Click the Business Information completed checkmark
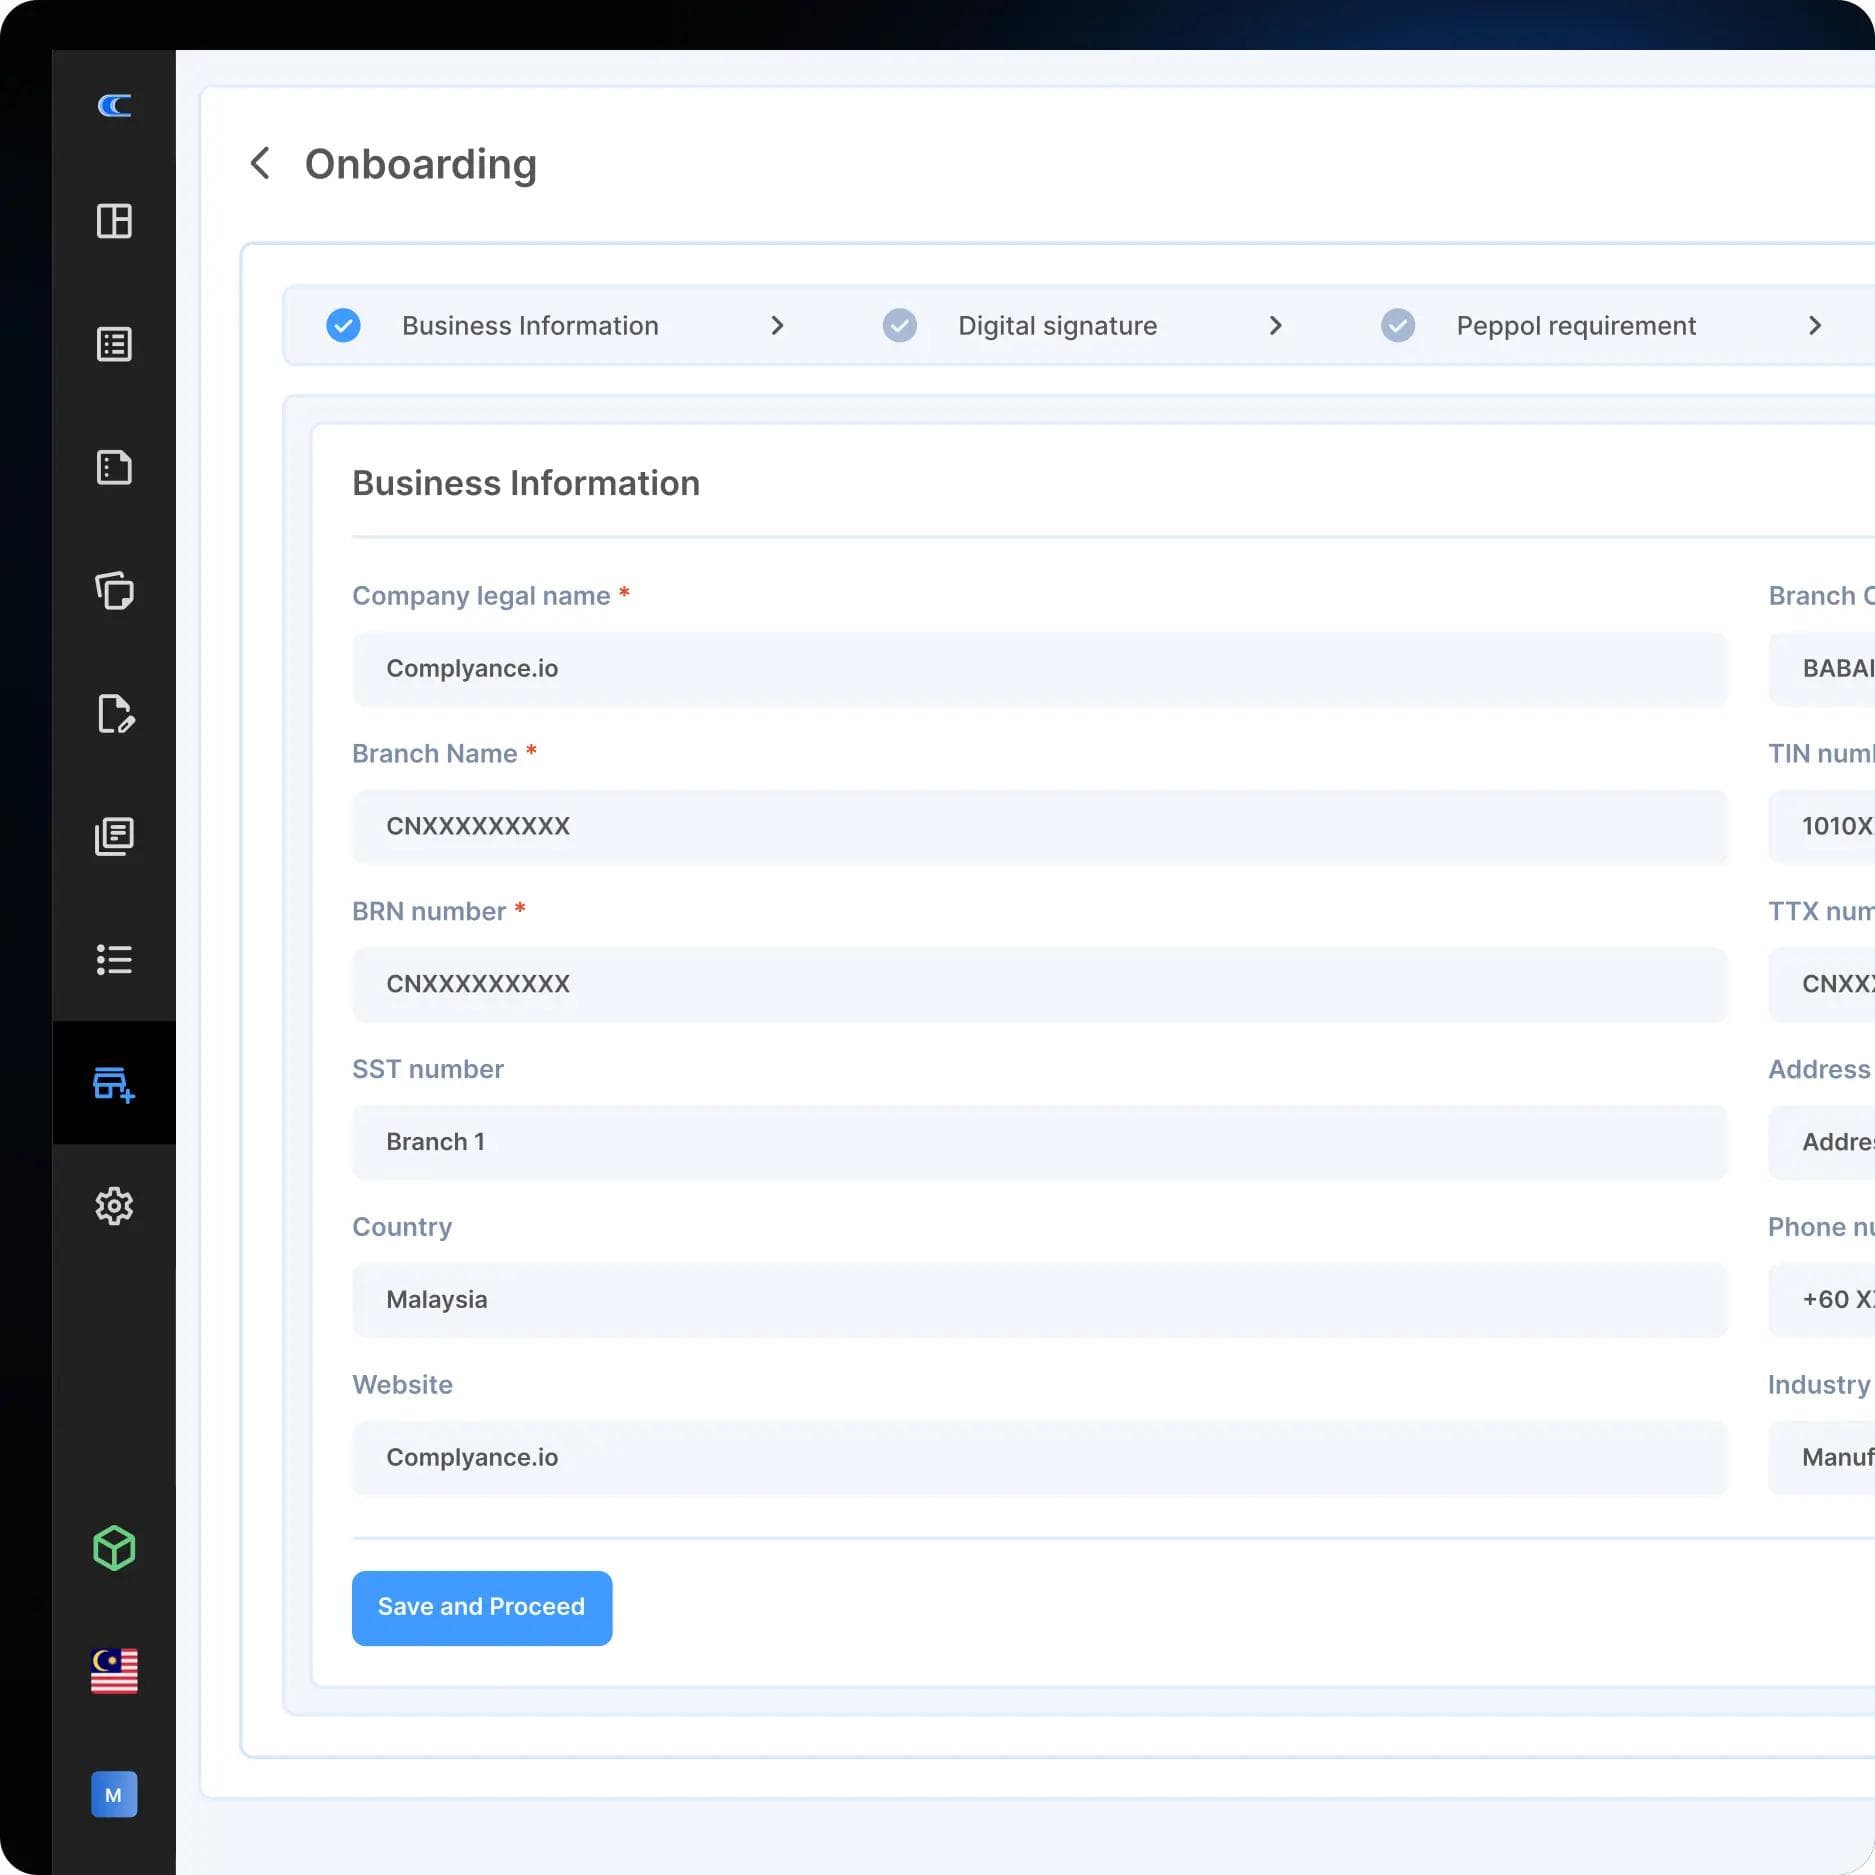 [x=342, y=325]
